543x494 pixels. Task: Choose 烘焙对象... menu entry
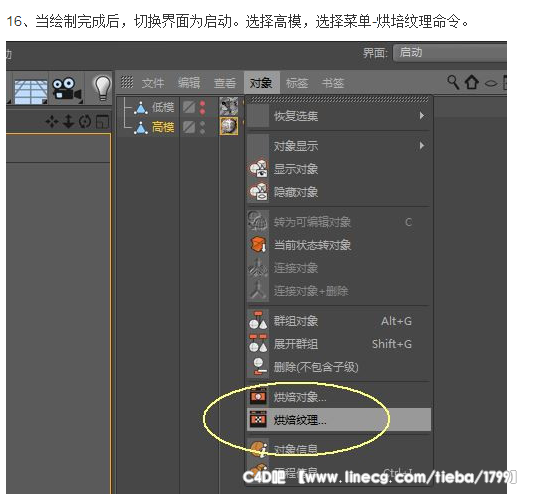[x=339, y=397]
